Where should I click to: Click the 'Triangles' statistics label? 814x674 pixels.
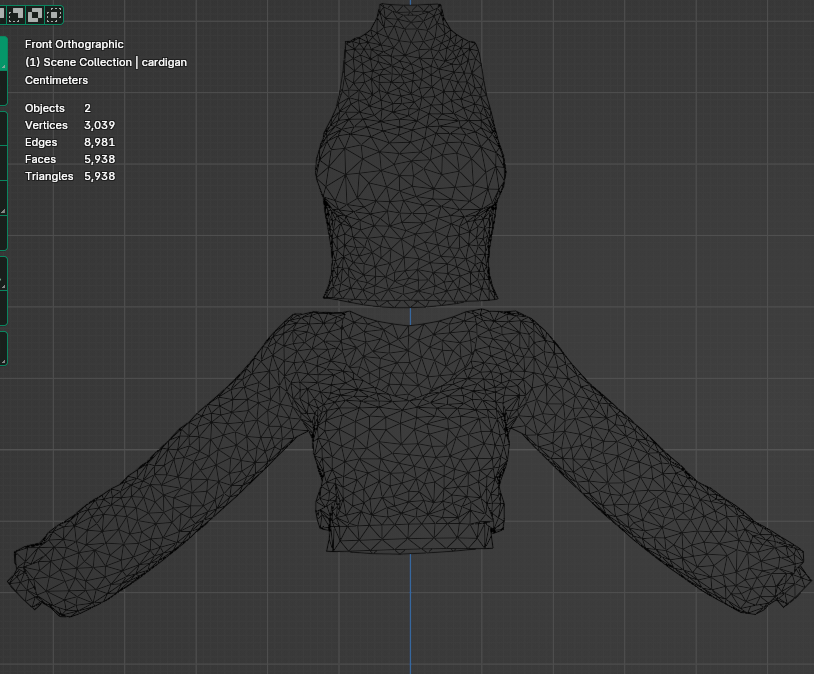49,177
